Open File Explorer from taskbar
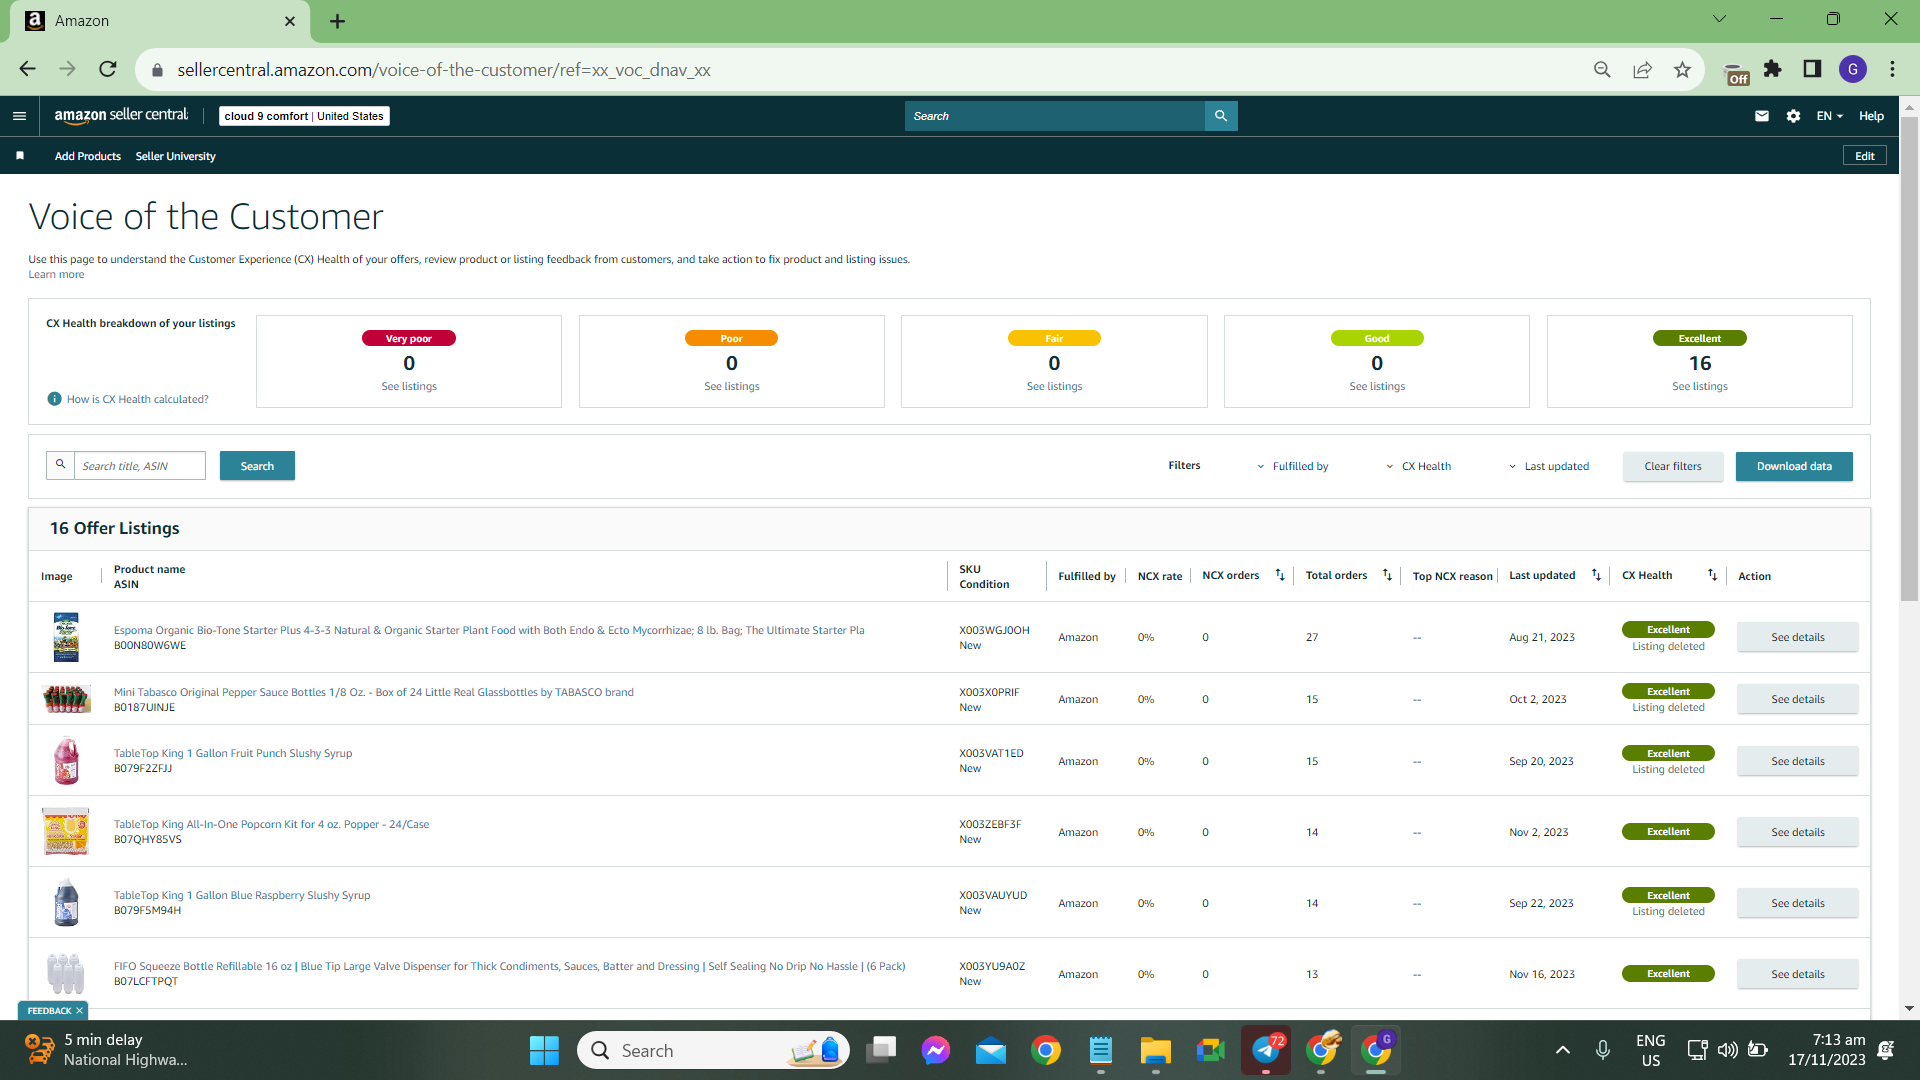 click(x=1155, y=1050)
